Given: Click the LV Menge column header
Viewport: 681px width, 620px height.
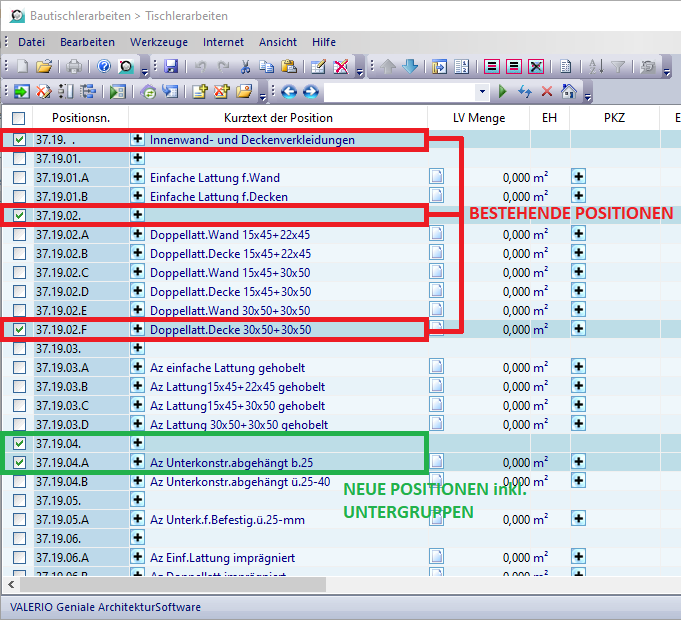Looking at the screenshot, I should [x=478, y=118].
